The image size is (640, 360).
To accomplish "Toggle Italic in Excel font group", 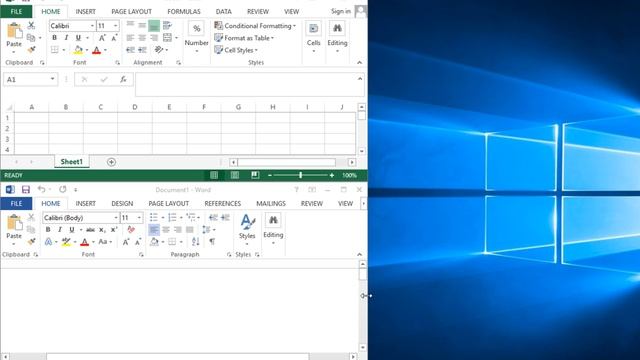I will click(66, 38).
